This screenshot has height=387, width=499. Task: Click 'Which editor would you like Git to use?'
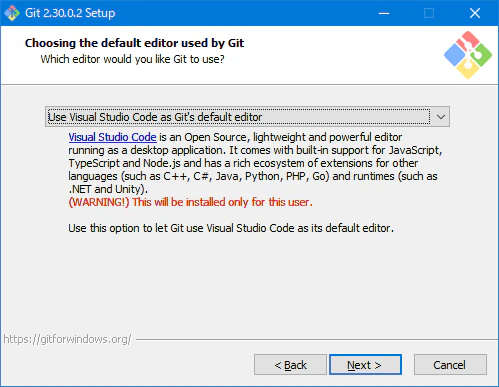click(132, 59)
